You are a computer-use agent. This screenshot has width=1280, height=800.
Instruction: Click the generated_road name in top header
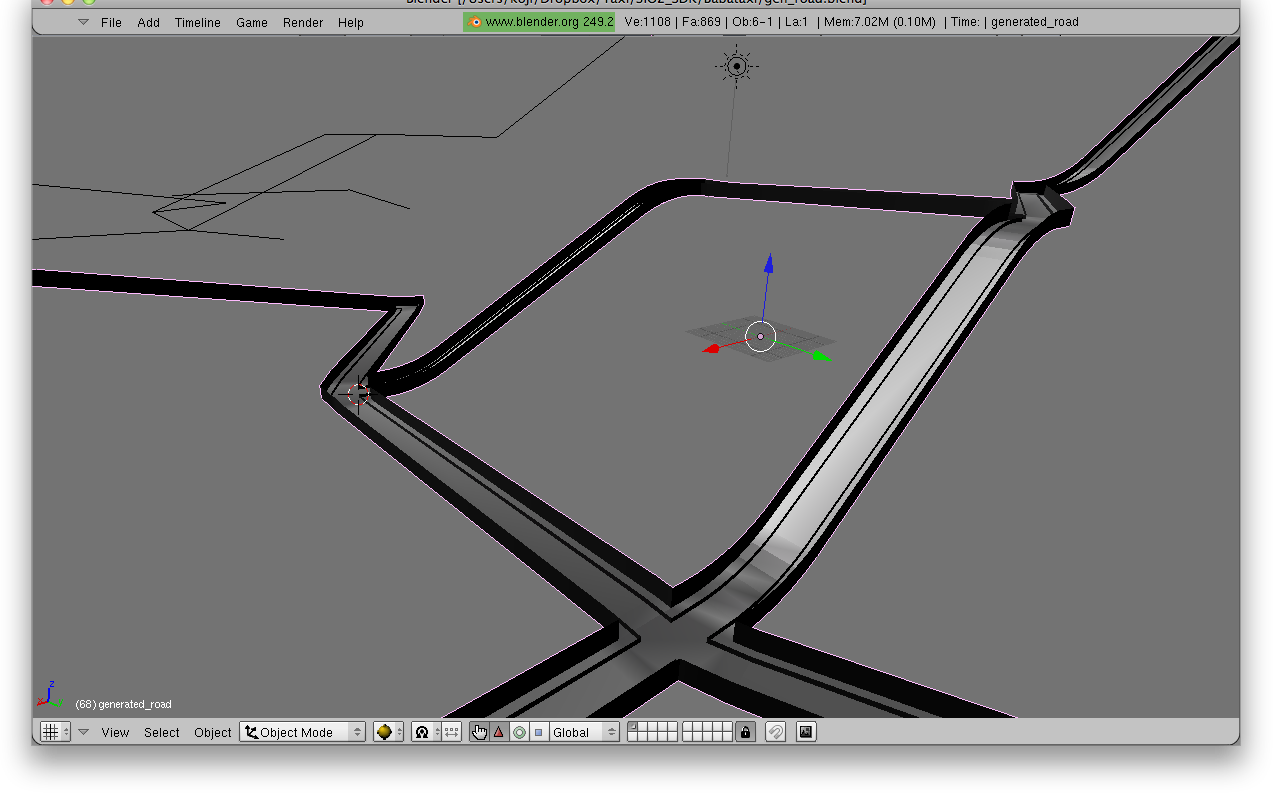1035,22
